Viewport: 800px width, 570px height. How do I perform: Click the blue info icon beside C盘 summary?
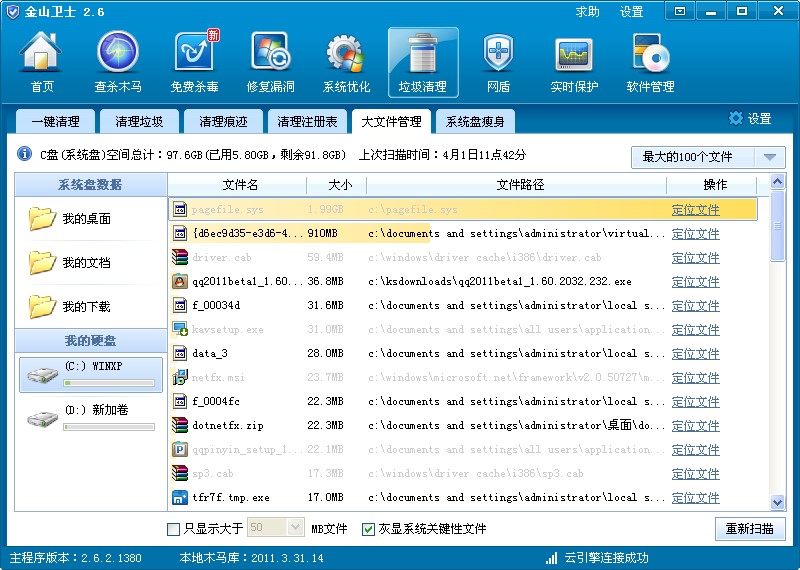tap(24, 154)
